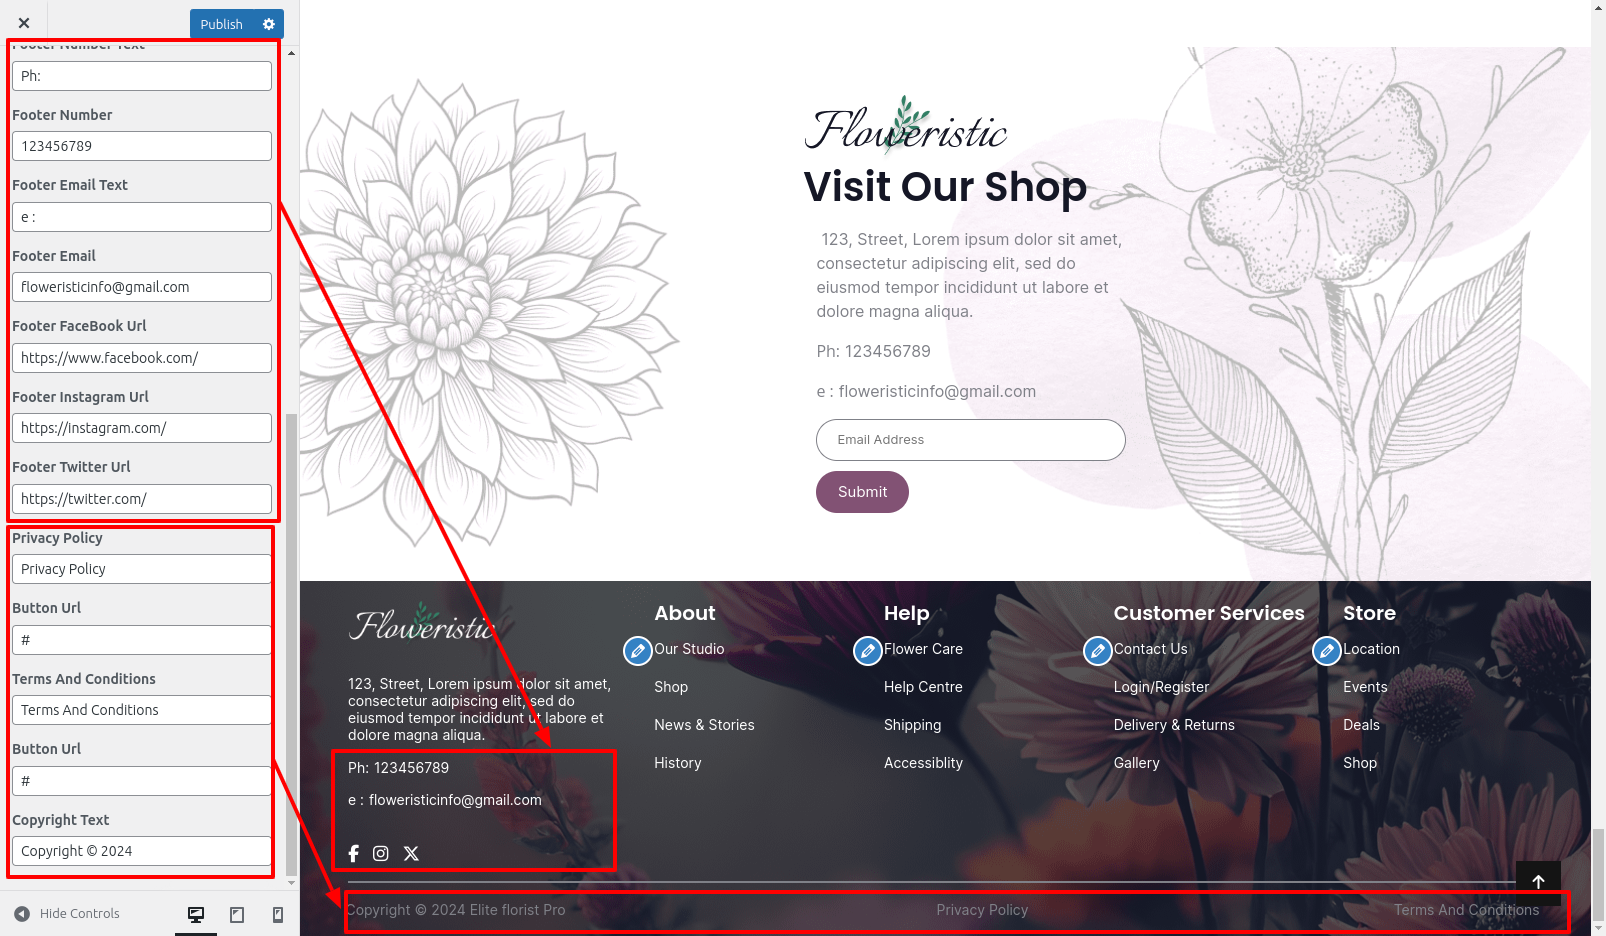1606x936 pixels.
Task: Switch to tablet preview mode
Action: coord(237,914)
